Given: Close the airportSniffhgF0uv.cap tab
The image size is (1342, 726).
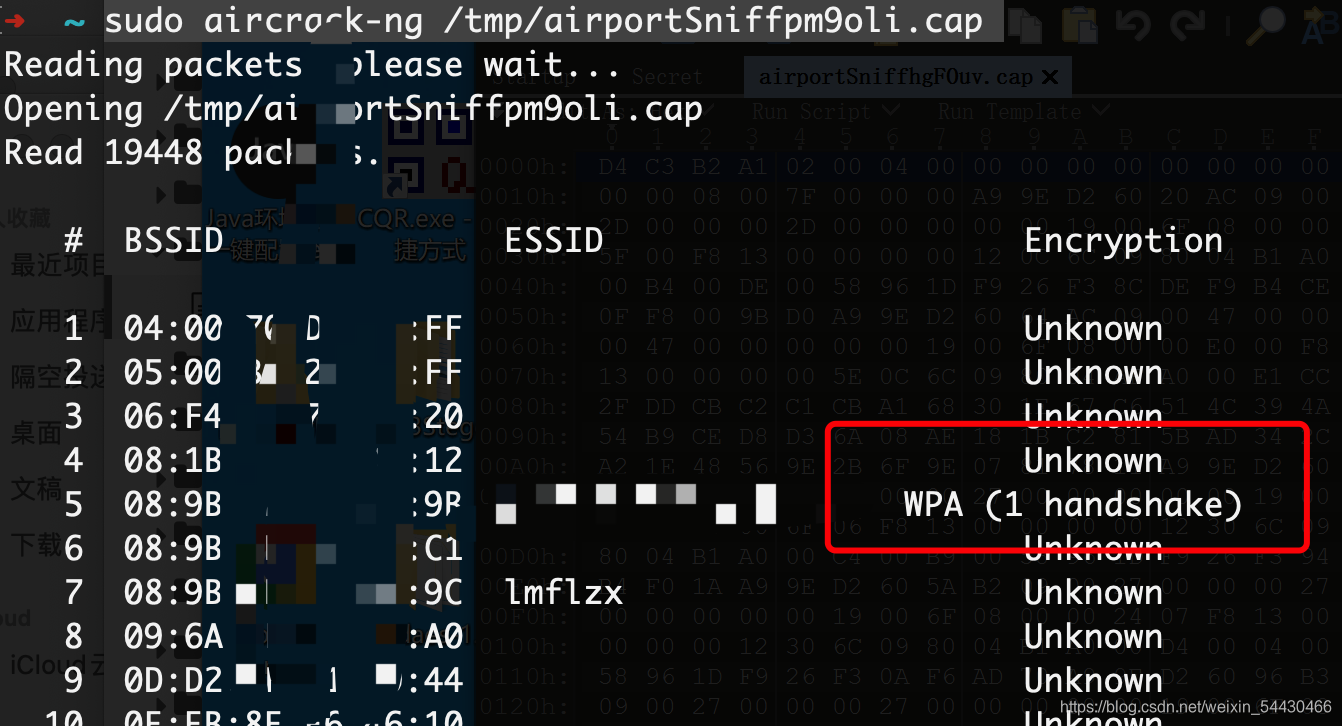Looking at the screenshot, I should click(x=1049, y=77).
